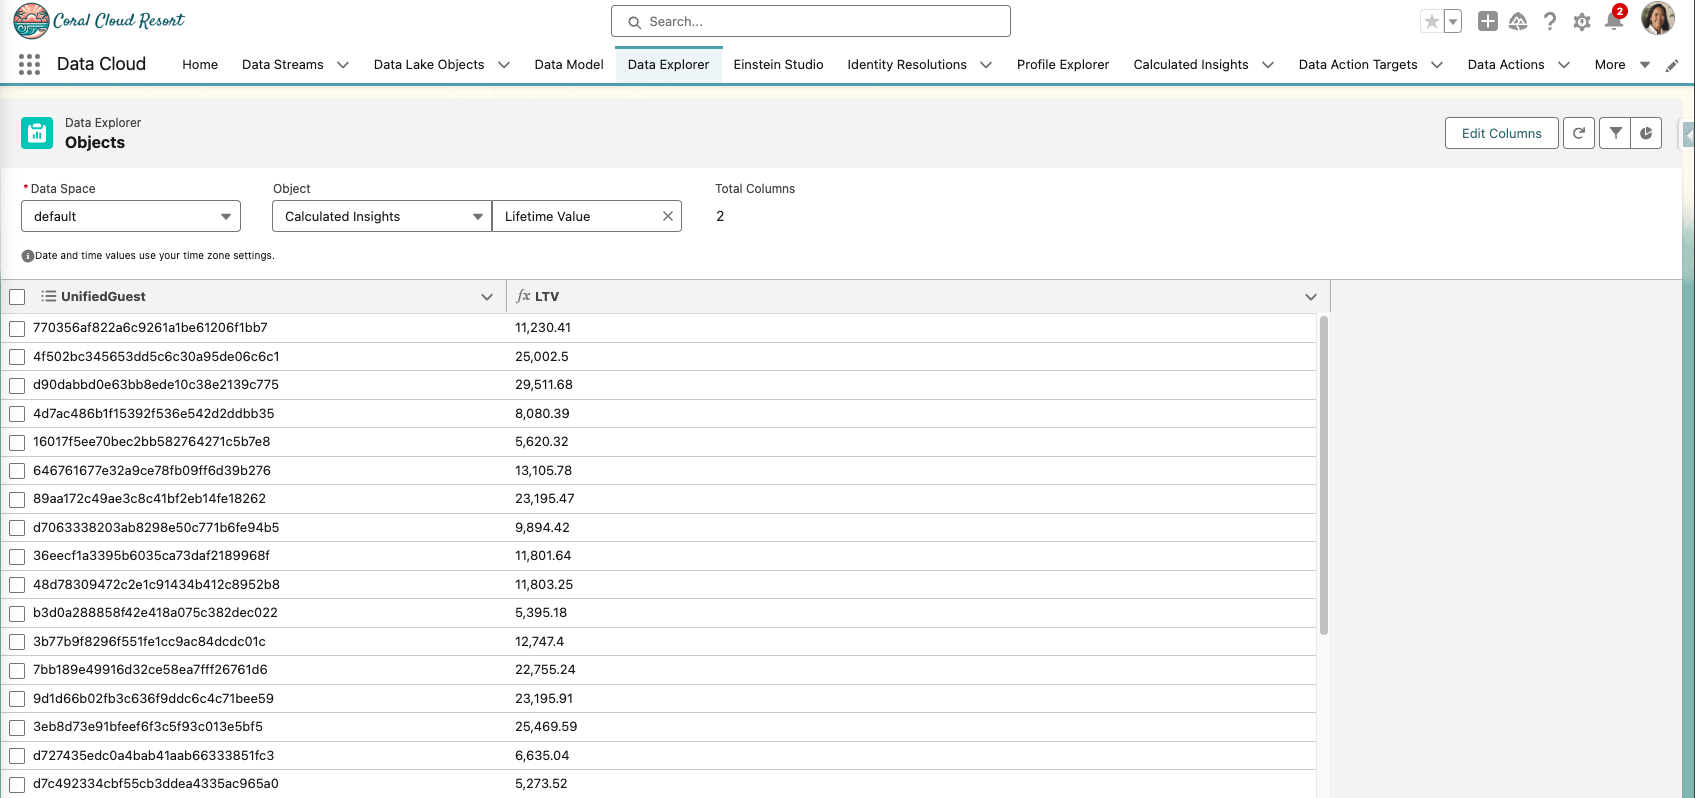1695x798 pixels.
Task: Check the row ending in 1206f1bb7
Action: click(17, 328)
